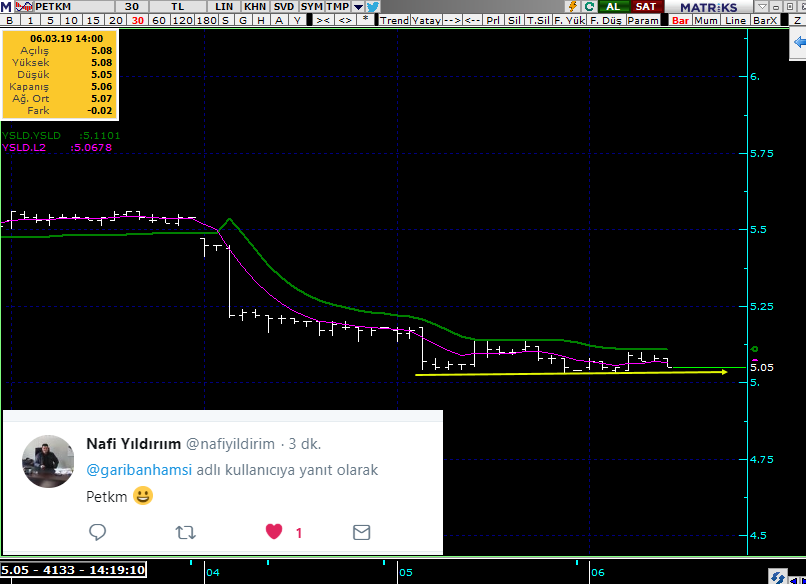Switch to Y yearly period
This screenshot has width=806, height=584.
click(x=297, y=21)
